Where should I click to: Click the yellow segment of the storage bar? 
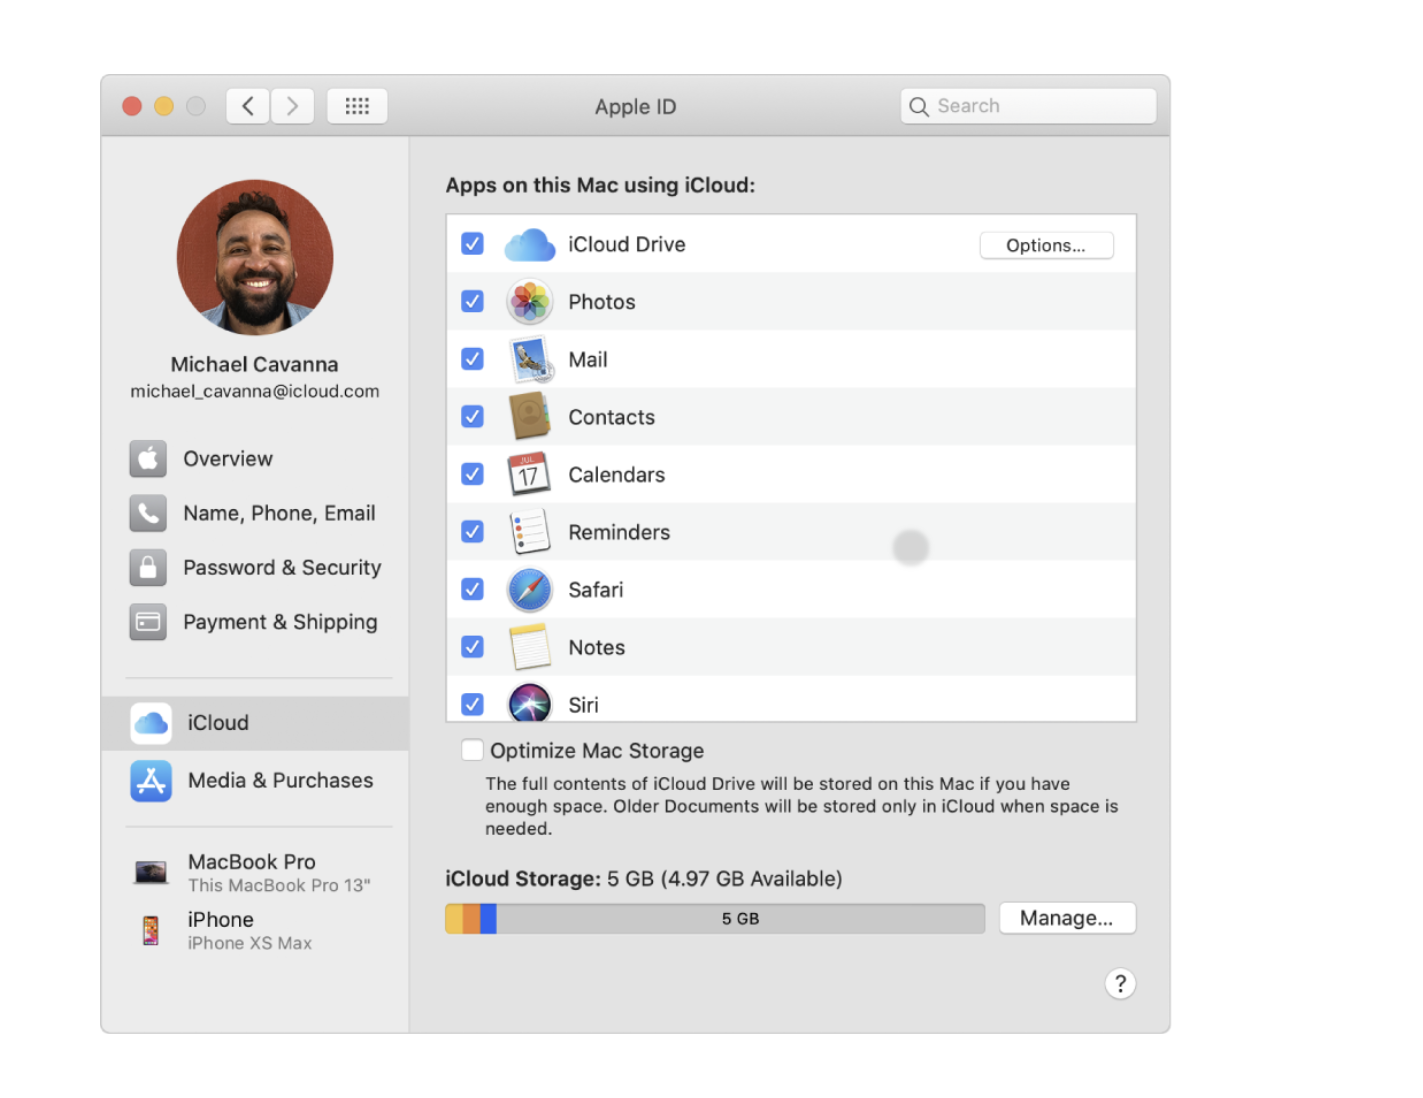click(454, 918)
